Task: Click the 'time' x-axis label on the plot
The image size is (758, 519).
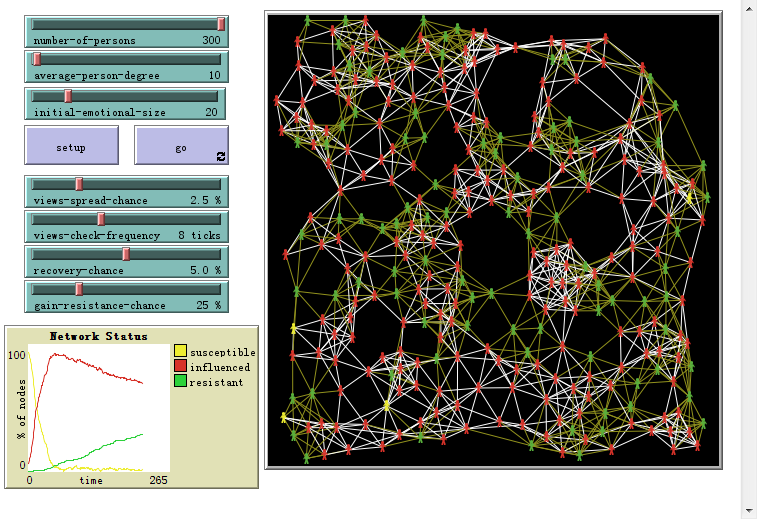Action: click(x=91, y=481)
